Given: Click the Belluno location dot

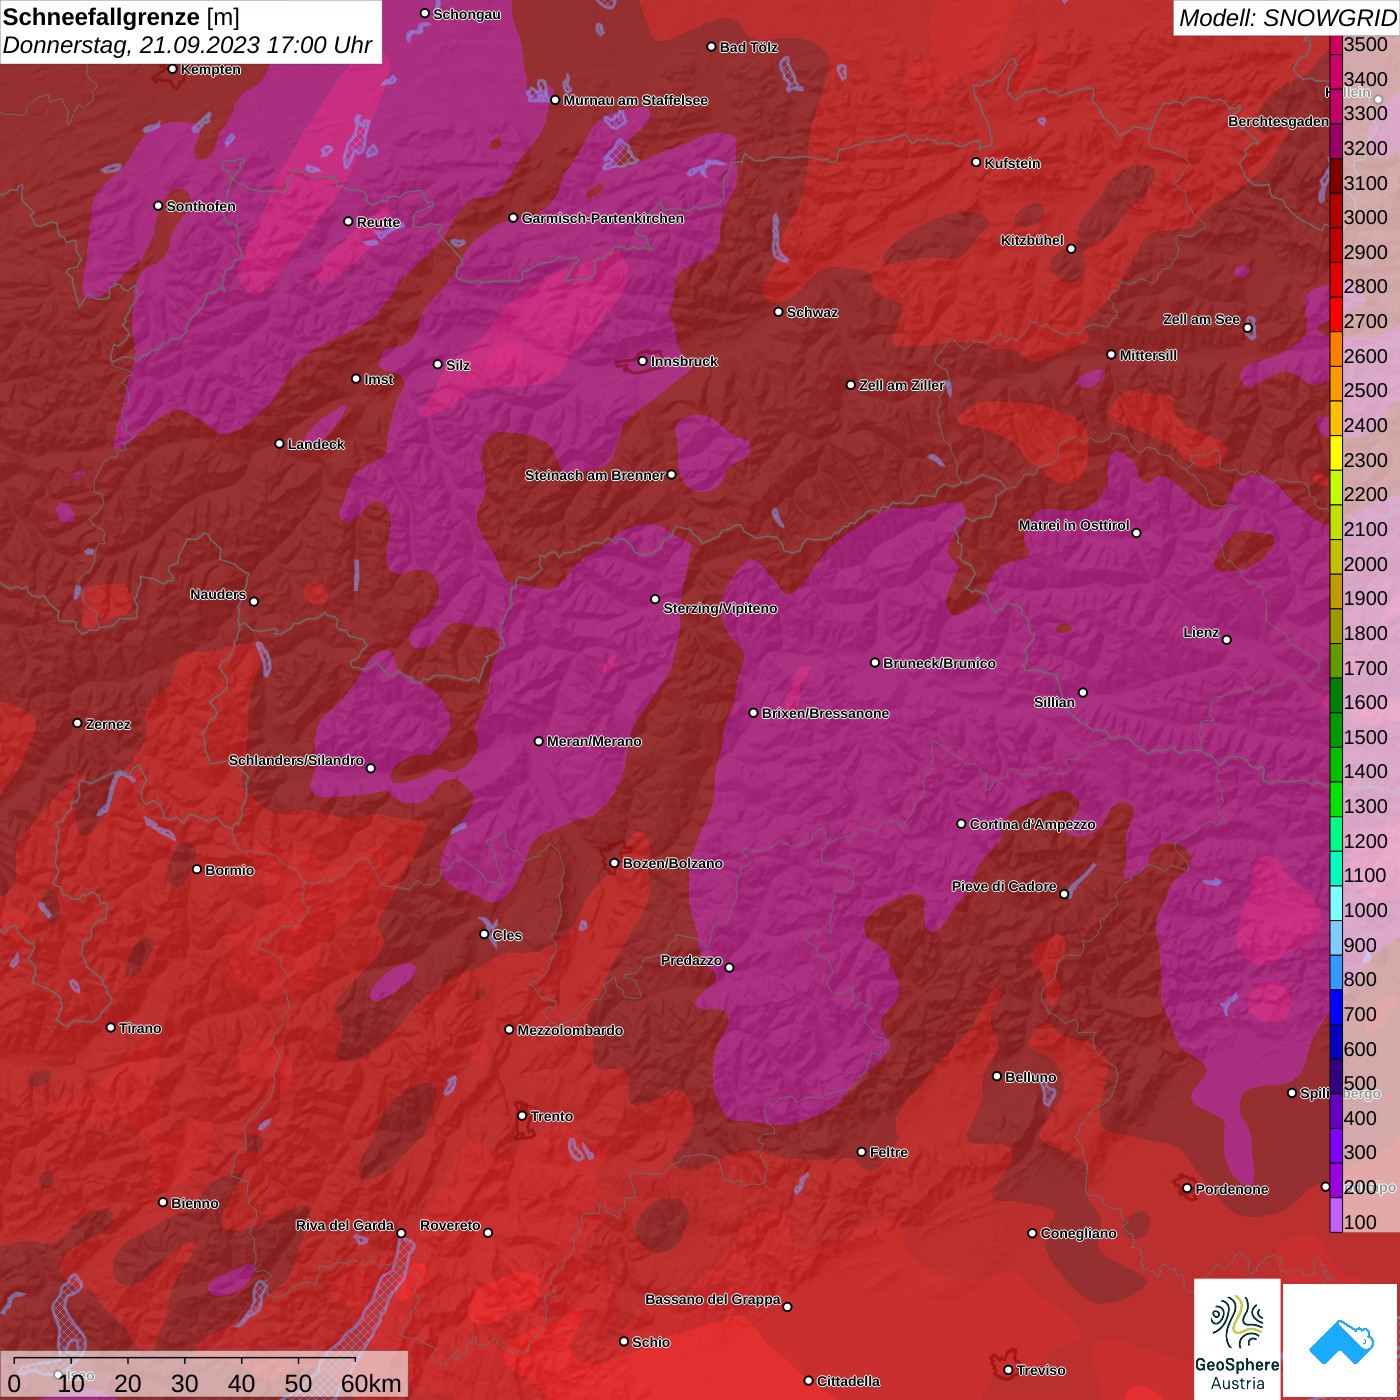Looking at the screenshot, I should tap(997, 1076).
